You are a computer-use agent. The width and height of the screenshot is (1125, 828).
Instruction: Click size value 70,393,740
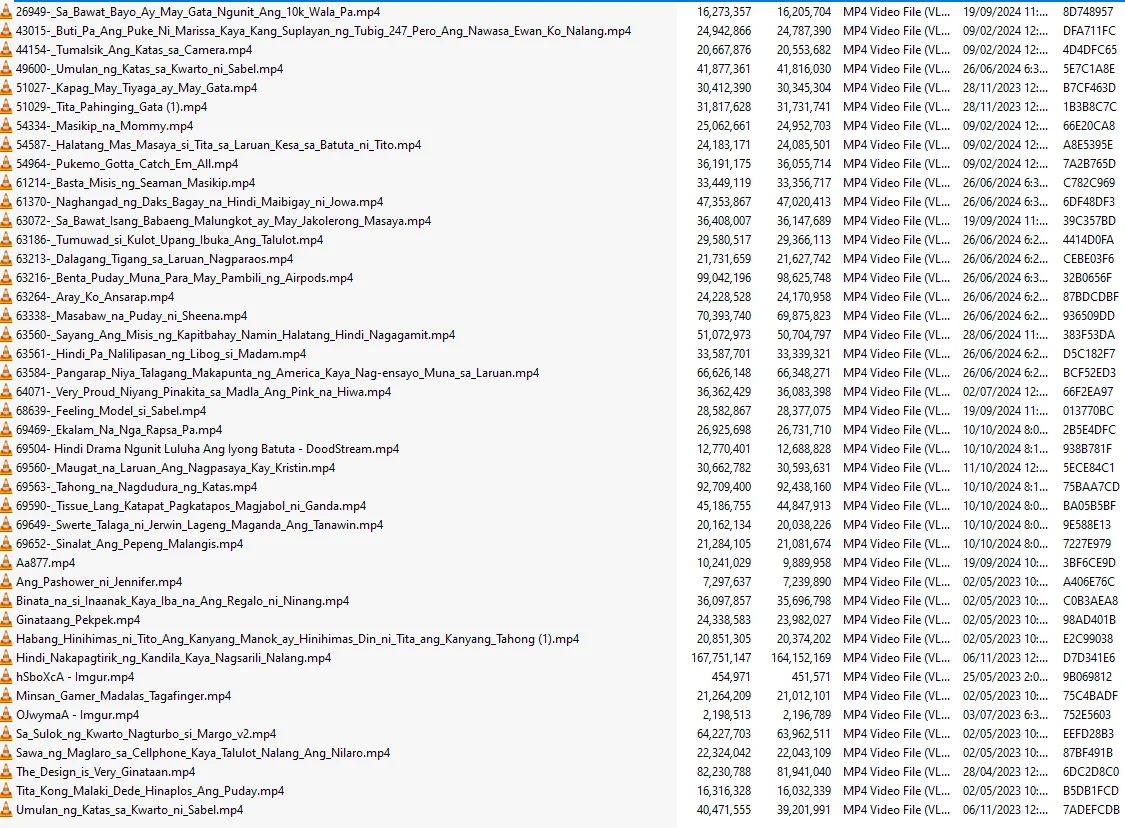[x=724, y=316]
